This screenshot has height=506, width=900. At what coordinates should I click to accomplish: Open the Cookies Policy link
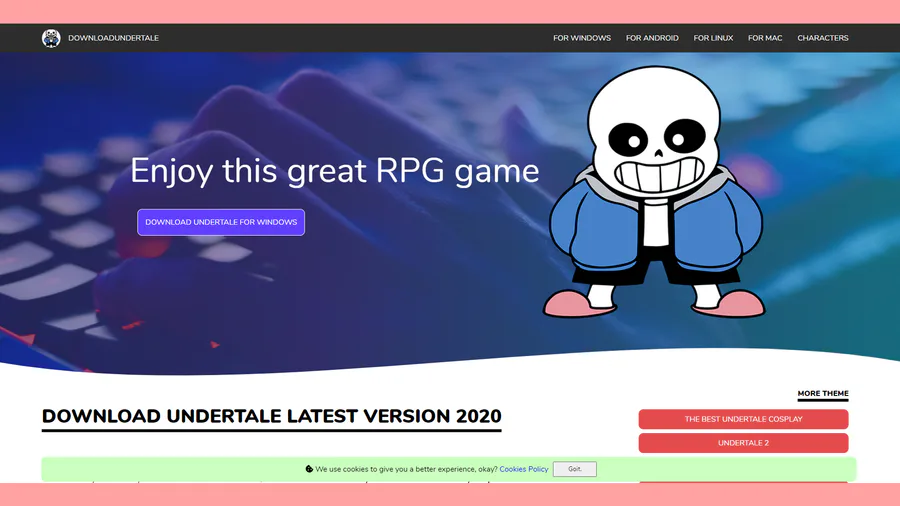(x=523, y=469)
